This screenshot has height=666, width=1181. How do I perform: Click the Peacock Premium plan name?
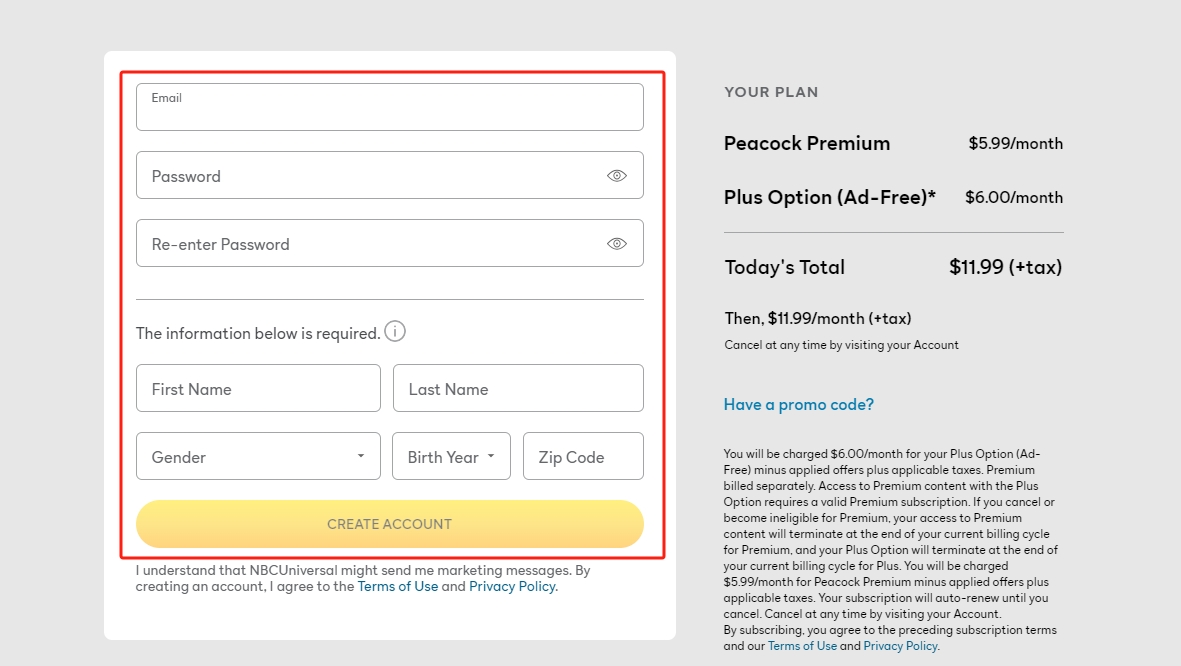point(807,144)
